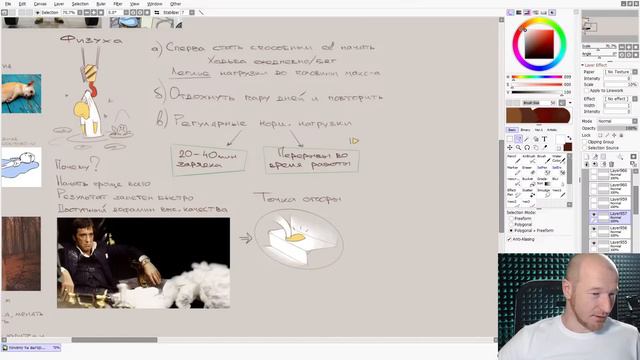Adjust the Hue slider
Image resolution: width=640 pixels, height=360 pixels.
(537, 77)
